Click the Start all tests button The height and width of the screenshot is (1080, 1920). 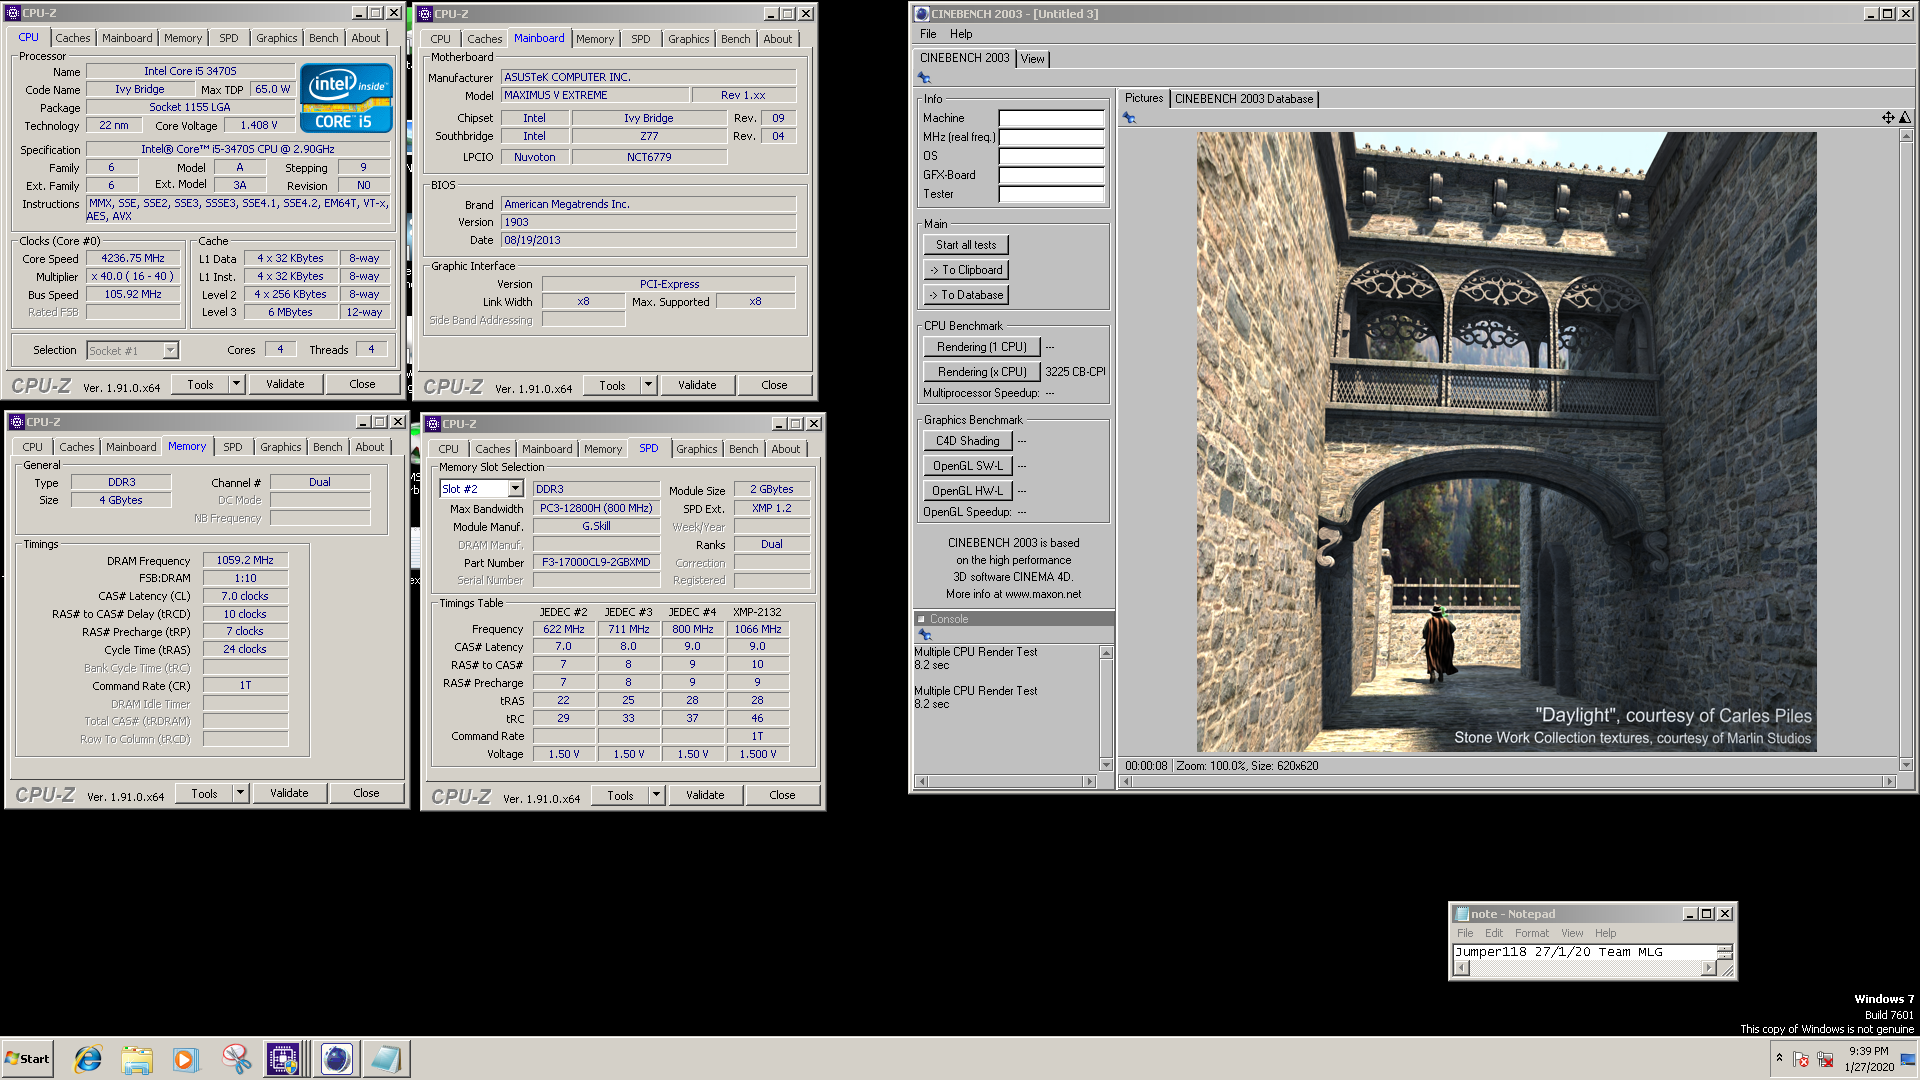point(966,245)
